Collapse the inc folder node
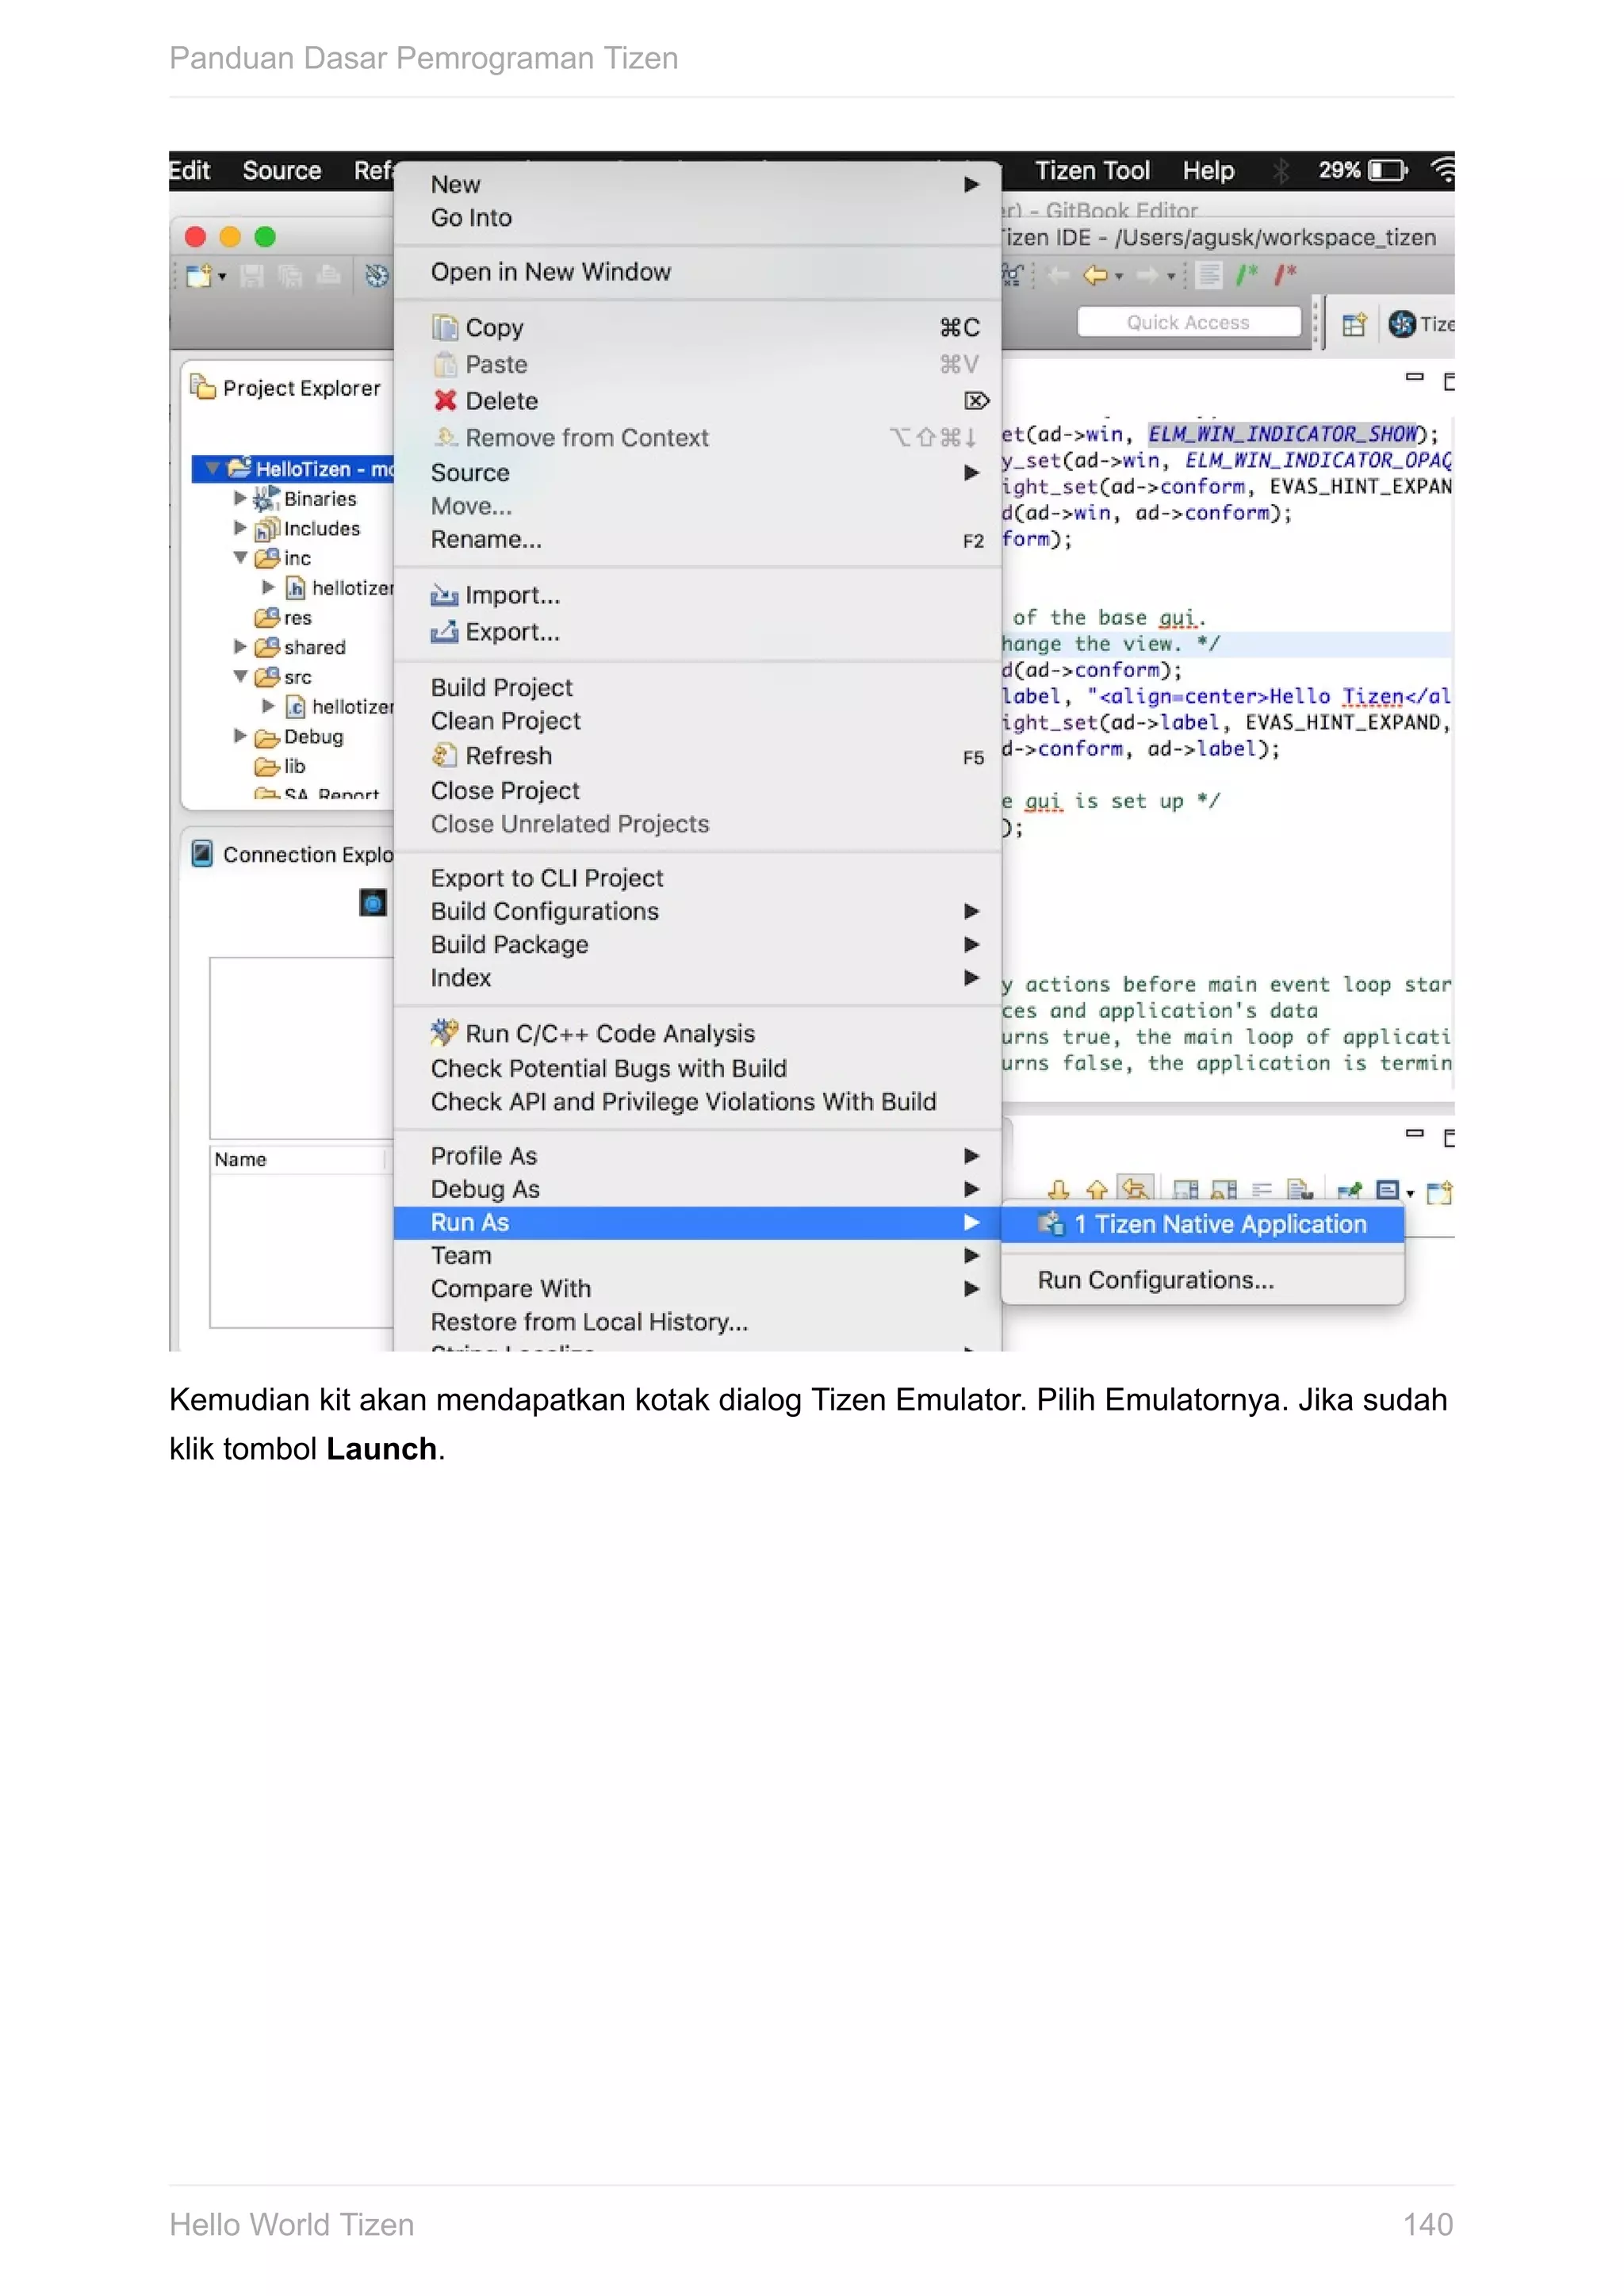Viewport: 1624px width, 2296px height. tap(240, 558)
